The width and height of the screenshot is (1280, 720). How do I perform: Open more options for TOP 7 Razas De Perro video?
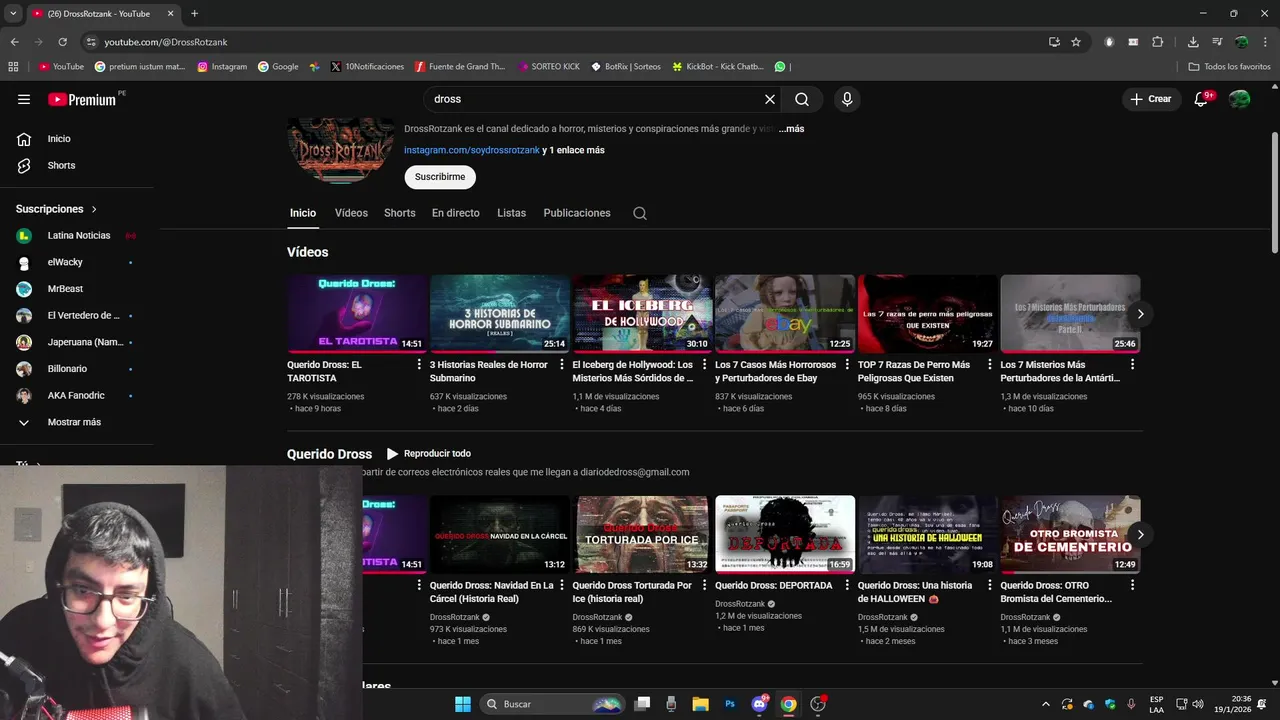tap(990, 365)
